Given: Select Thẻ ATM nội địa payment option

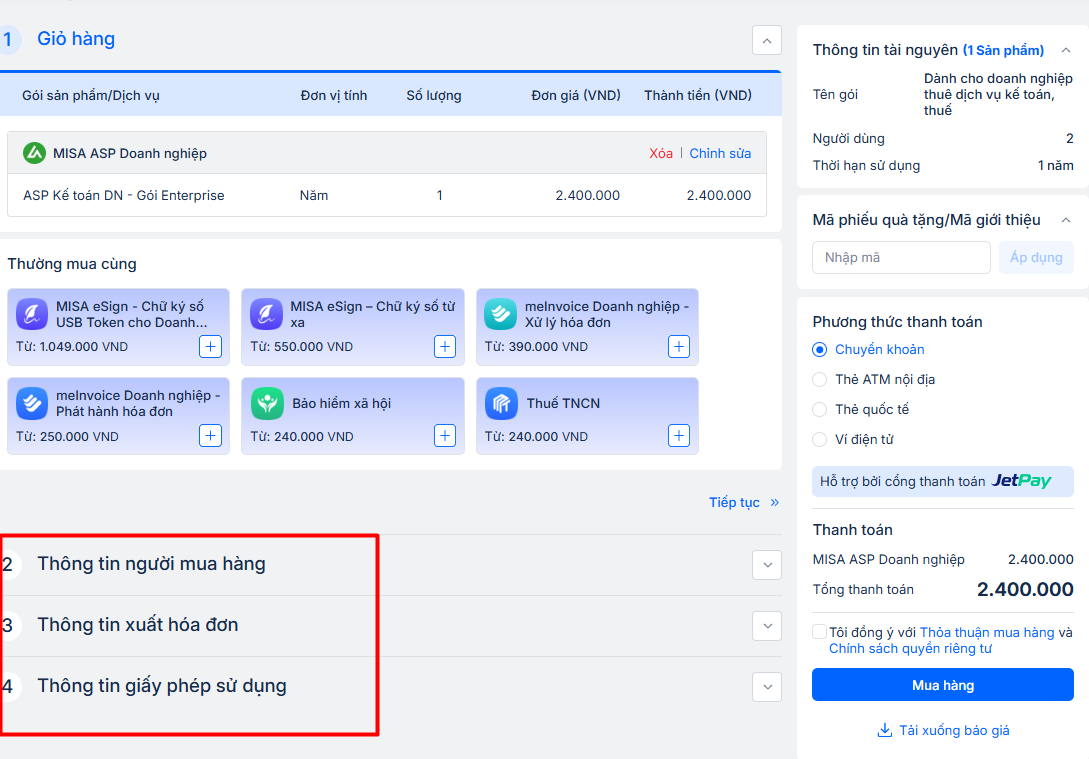Looking at the screenshot, I should click(x=820, y=380).
